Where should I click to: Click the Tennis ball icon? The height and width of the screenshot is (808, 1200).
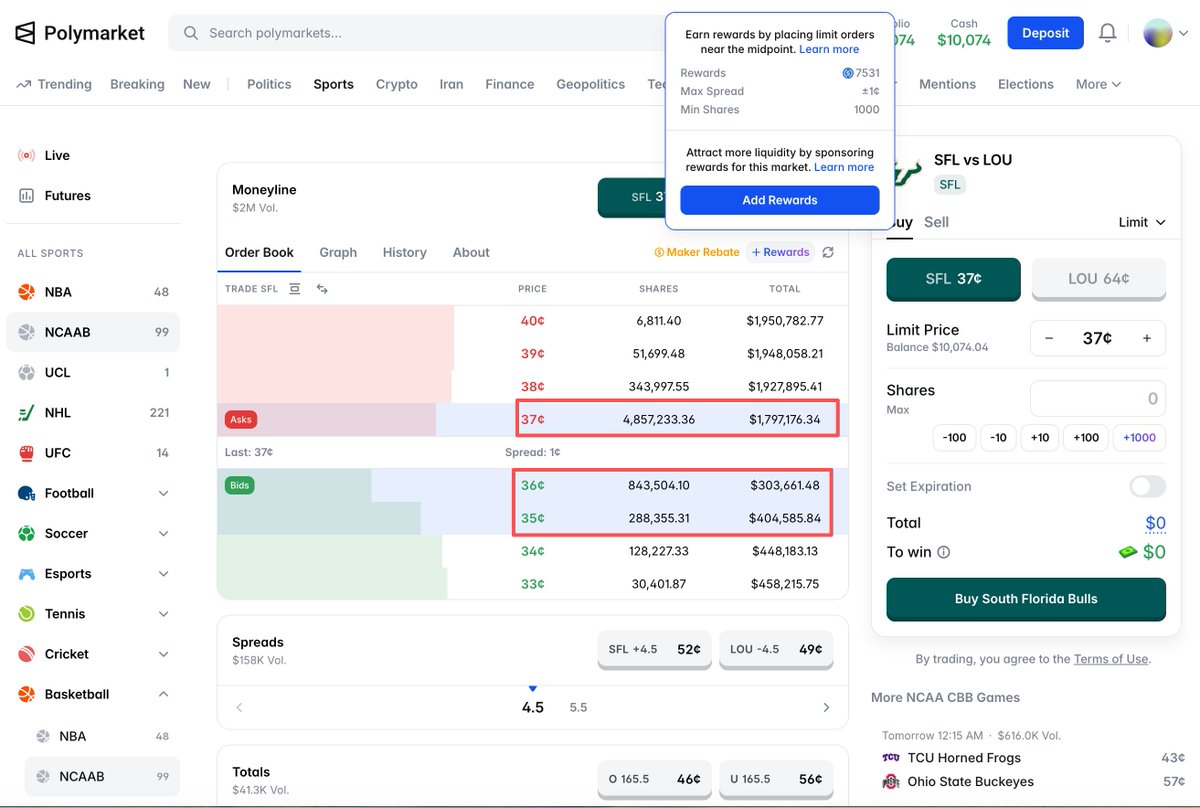(27, 614)
